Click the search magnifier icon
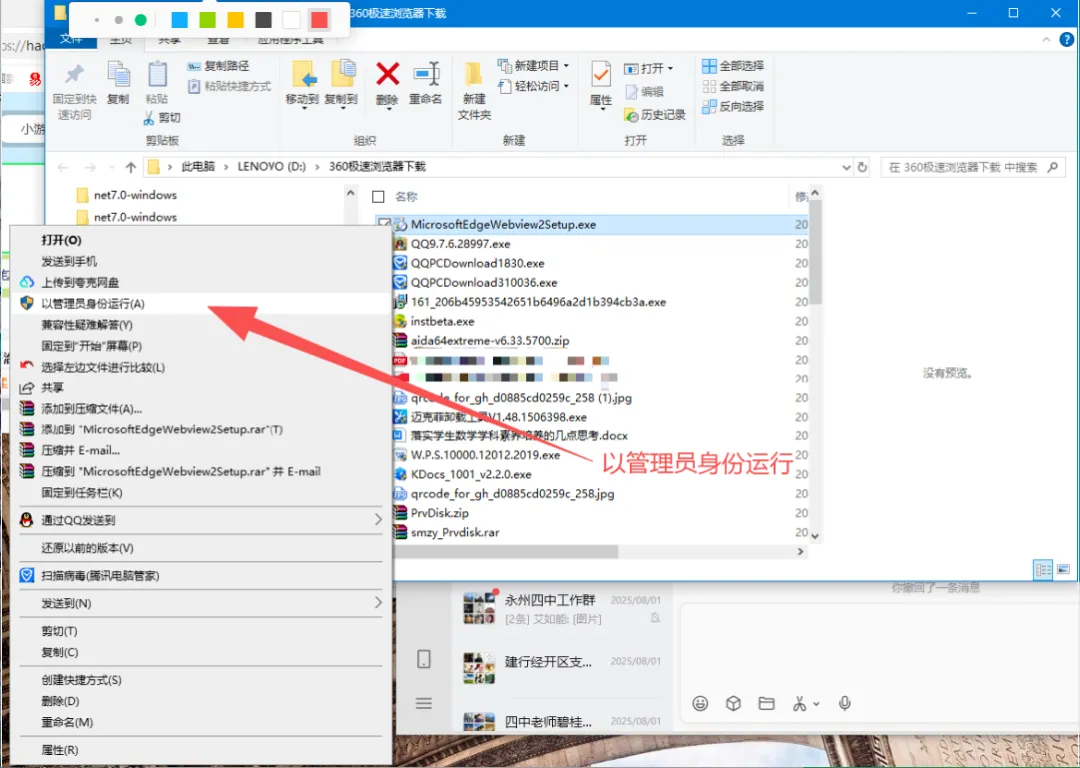1080x768 pixels. click(x=1052, y=167)
